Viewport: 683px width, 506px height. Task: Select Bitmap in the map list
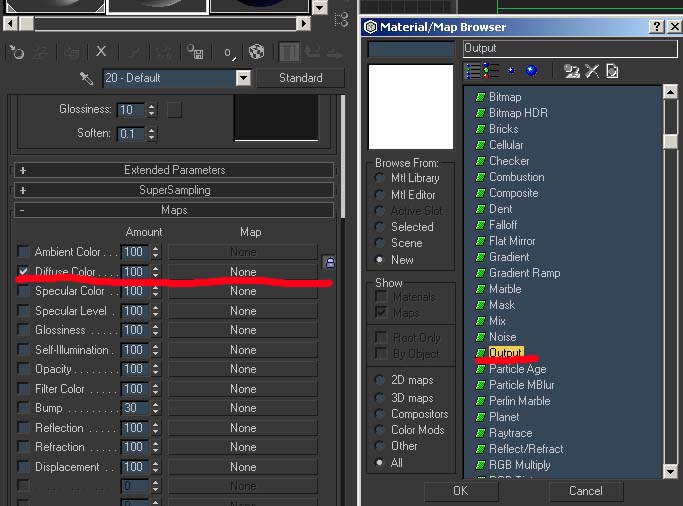pyautogui.click(x=505, y=97)
